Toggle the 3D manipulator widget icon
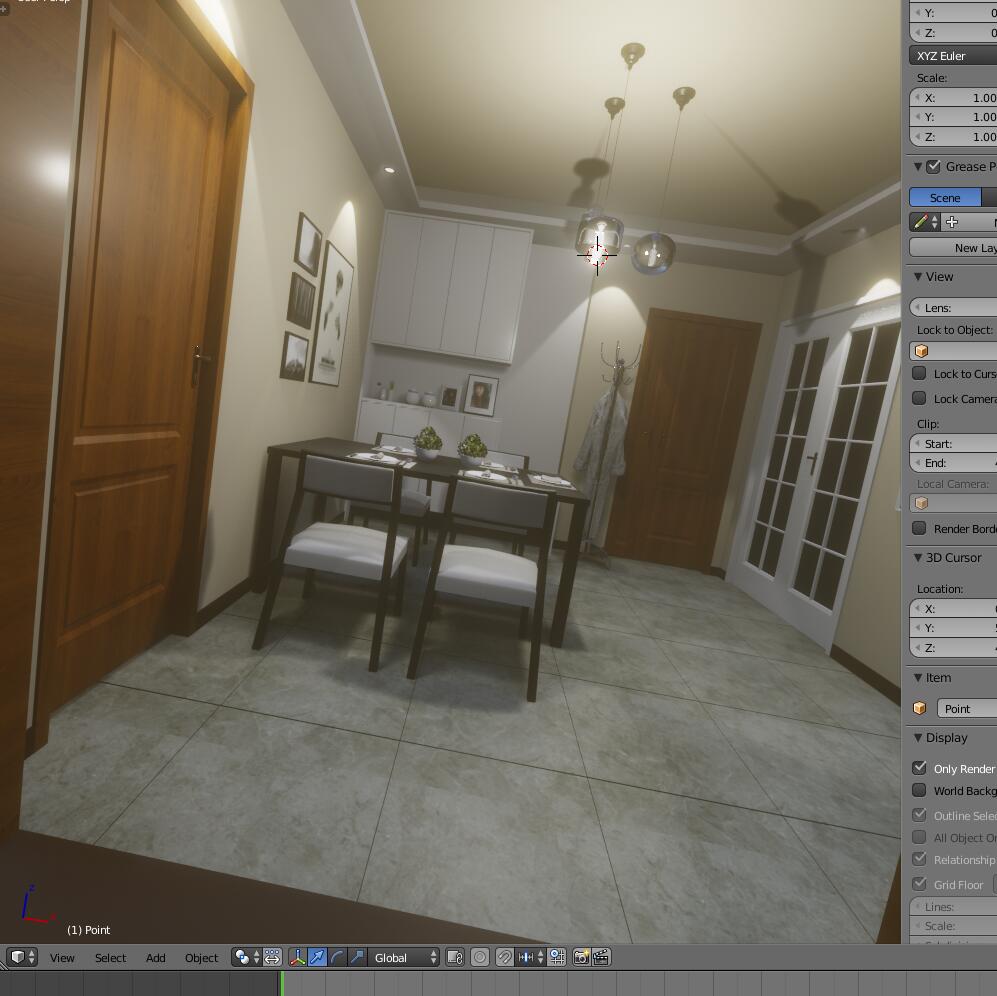997x996 pixels. tap(298, 957)
